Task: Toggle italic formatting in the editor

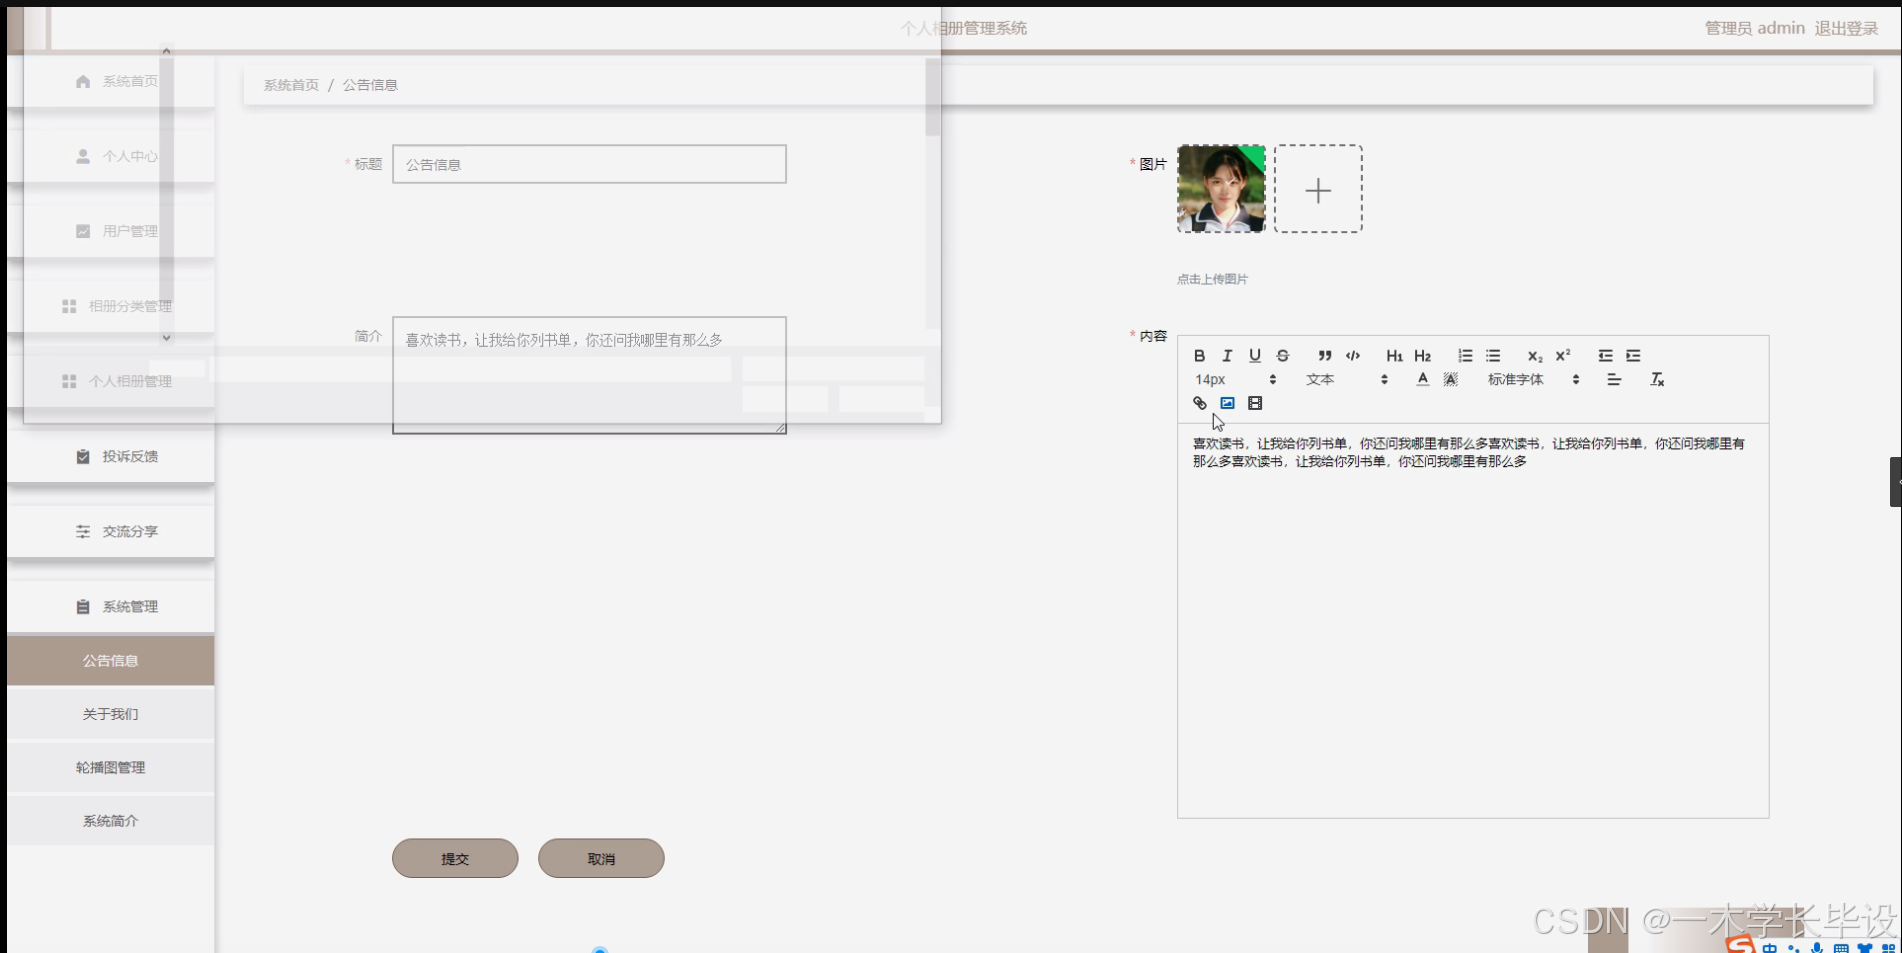Action: (x=1227, y=356)
